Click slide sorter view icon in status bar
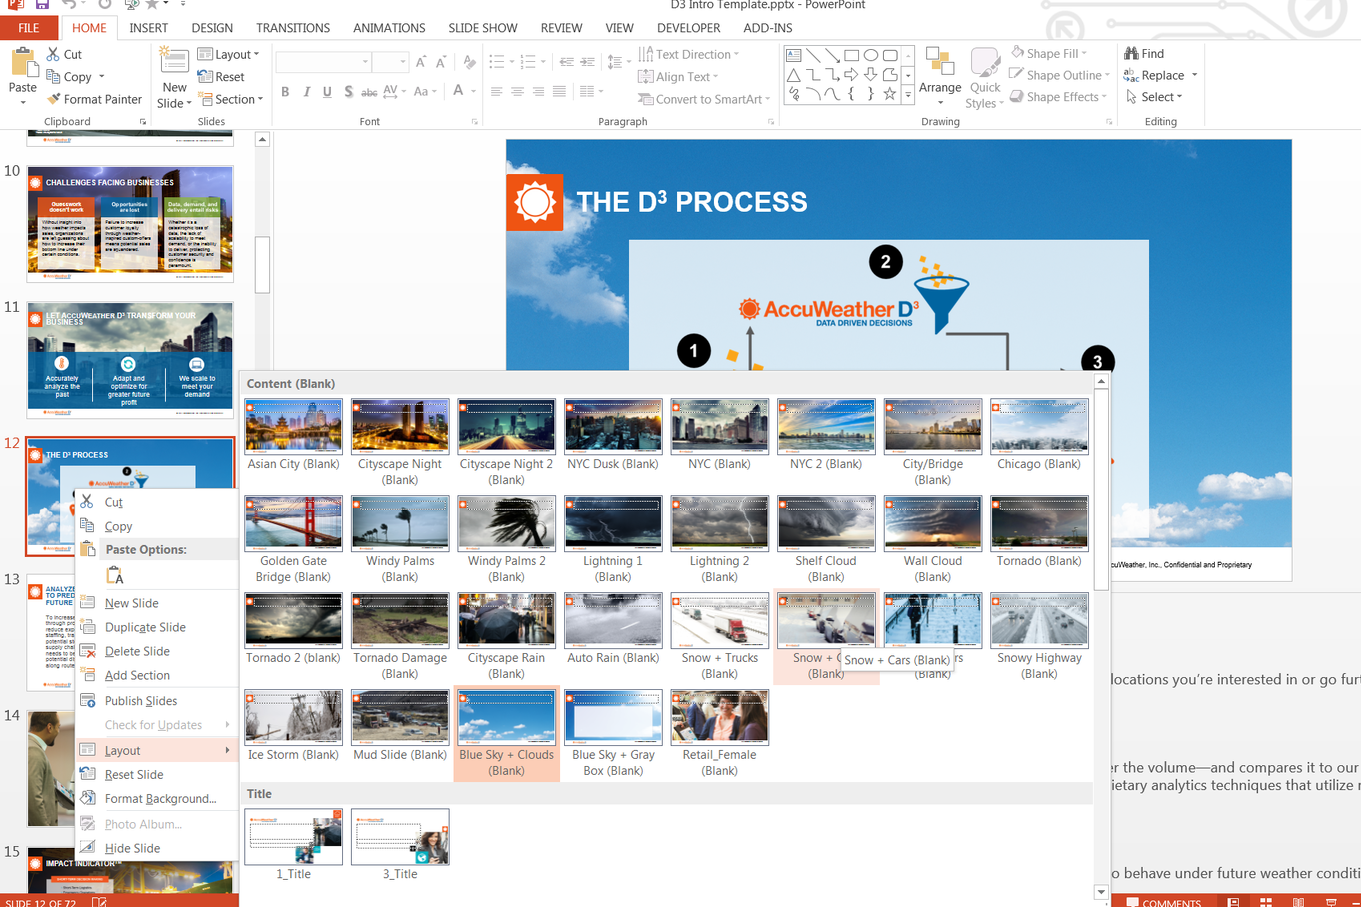Image resolution: width=1361 pixels, height=907 pixels. pyautogui.click(x=1266, y=902)
